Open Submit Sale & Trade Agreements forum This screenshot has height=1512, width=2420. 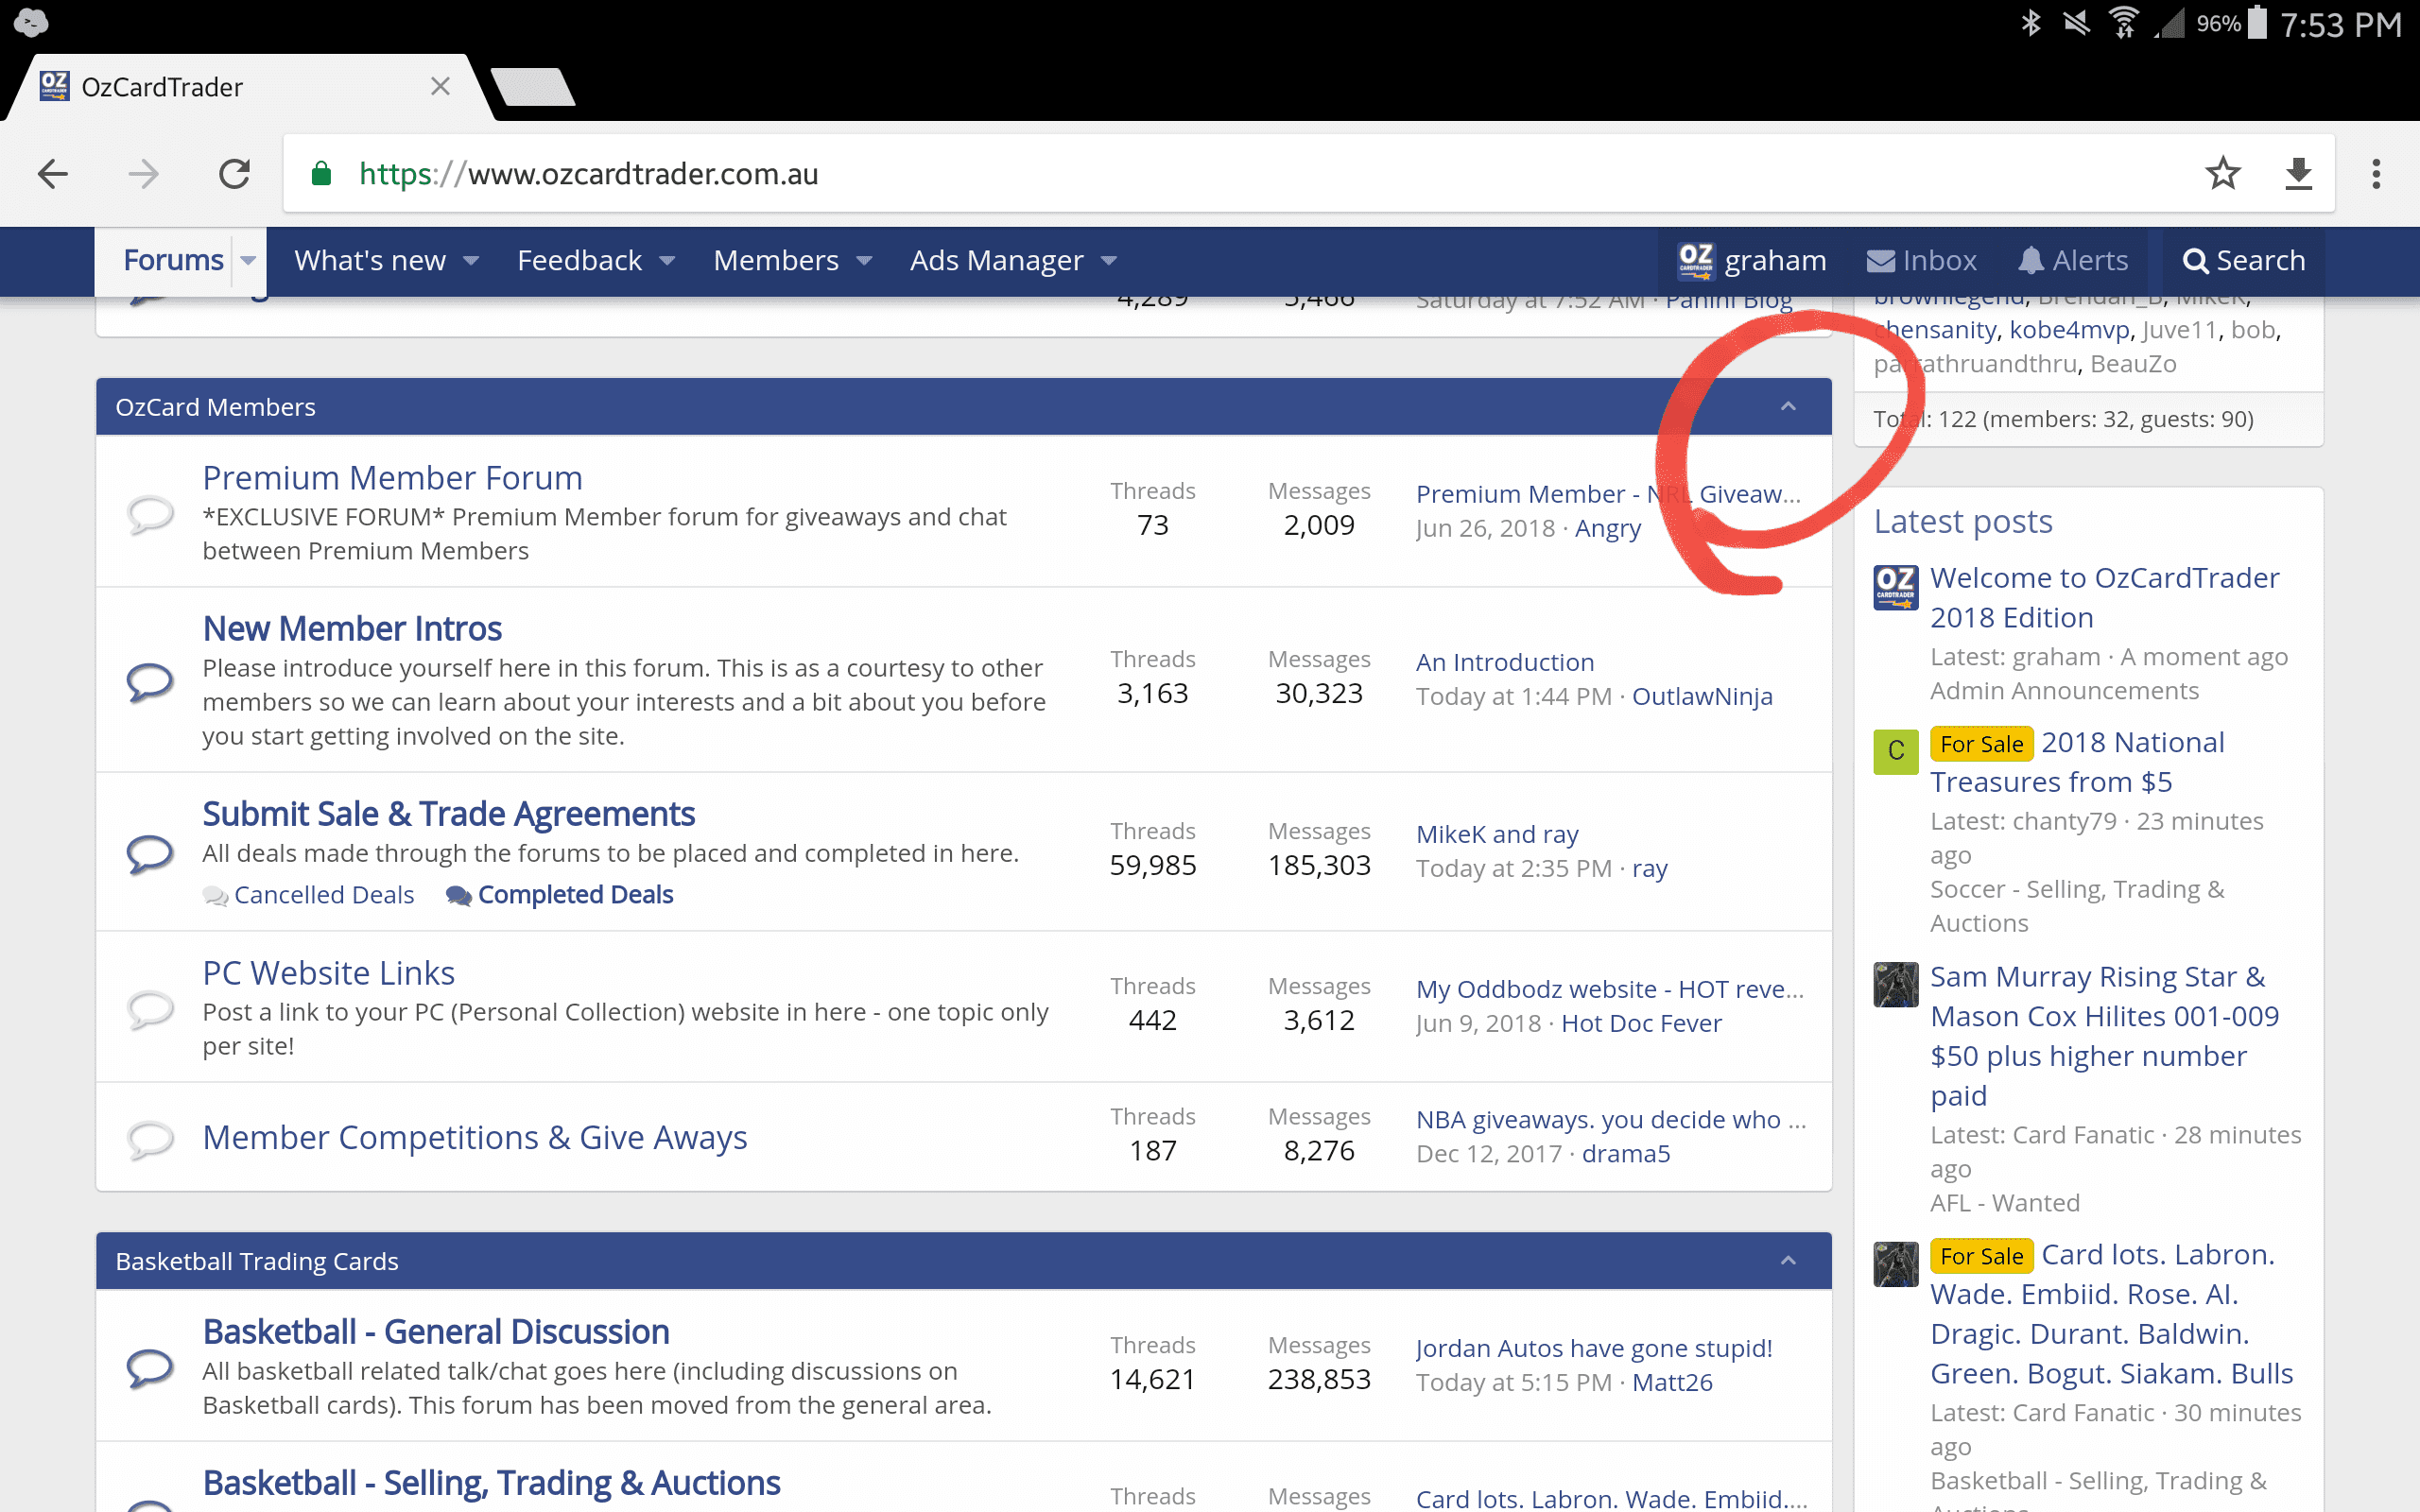click(448, 814)
